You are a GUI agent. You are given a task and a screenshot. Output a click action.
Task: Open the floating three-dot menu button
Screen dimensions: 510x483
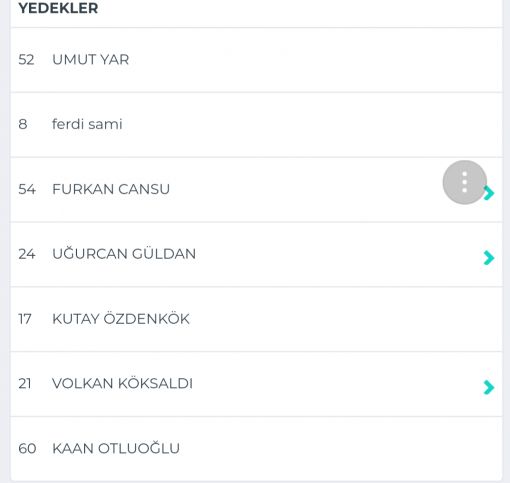click(x=465, y=182)
